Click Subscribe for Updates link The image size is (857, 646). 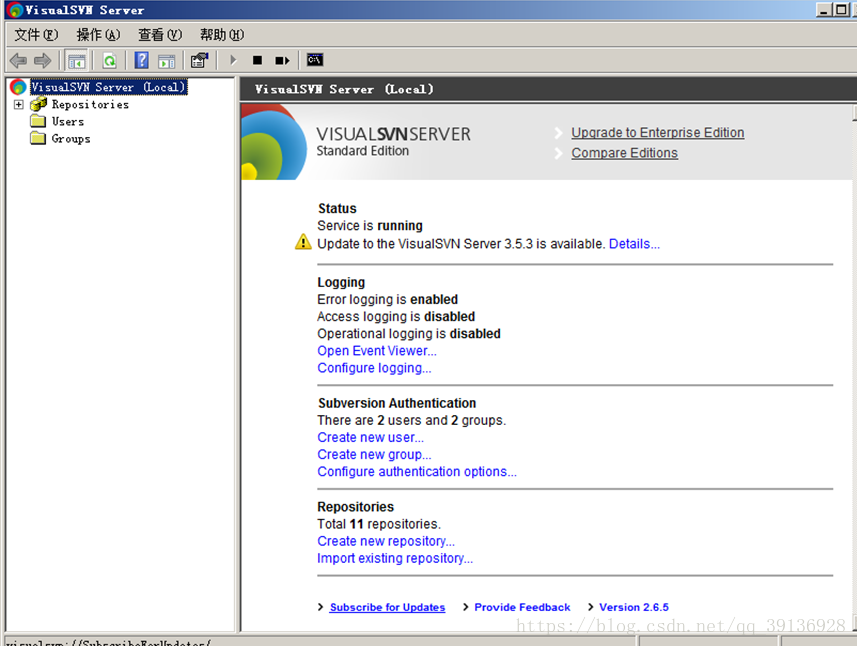[x=388, y=607]
